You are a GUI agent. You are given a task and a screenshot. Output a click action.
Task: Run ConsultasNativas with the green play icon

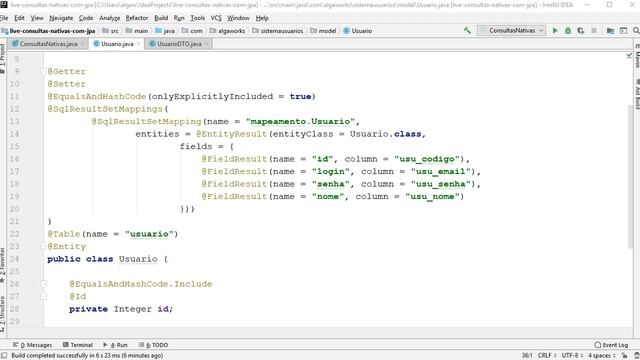(555, 31)
